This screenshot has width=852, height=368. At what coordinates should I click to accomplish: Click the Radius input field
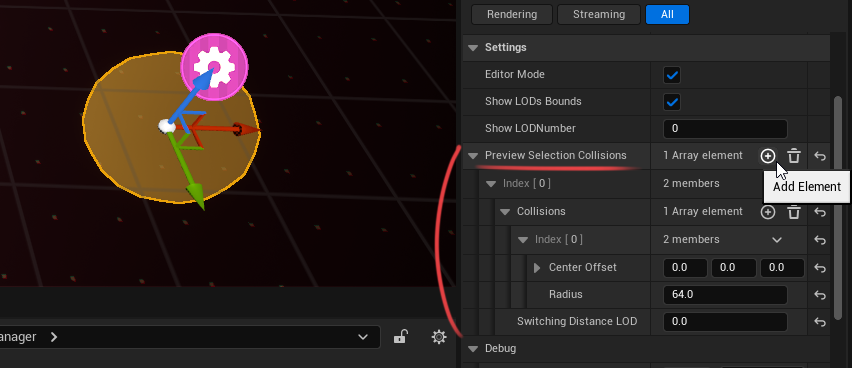point(725,295)
